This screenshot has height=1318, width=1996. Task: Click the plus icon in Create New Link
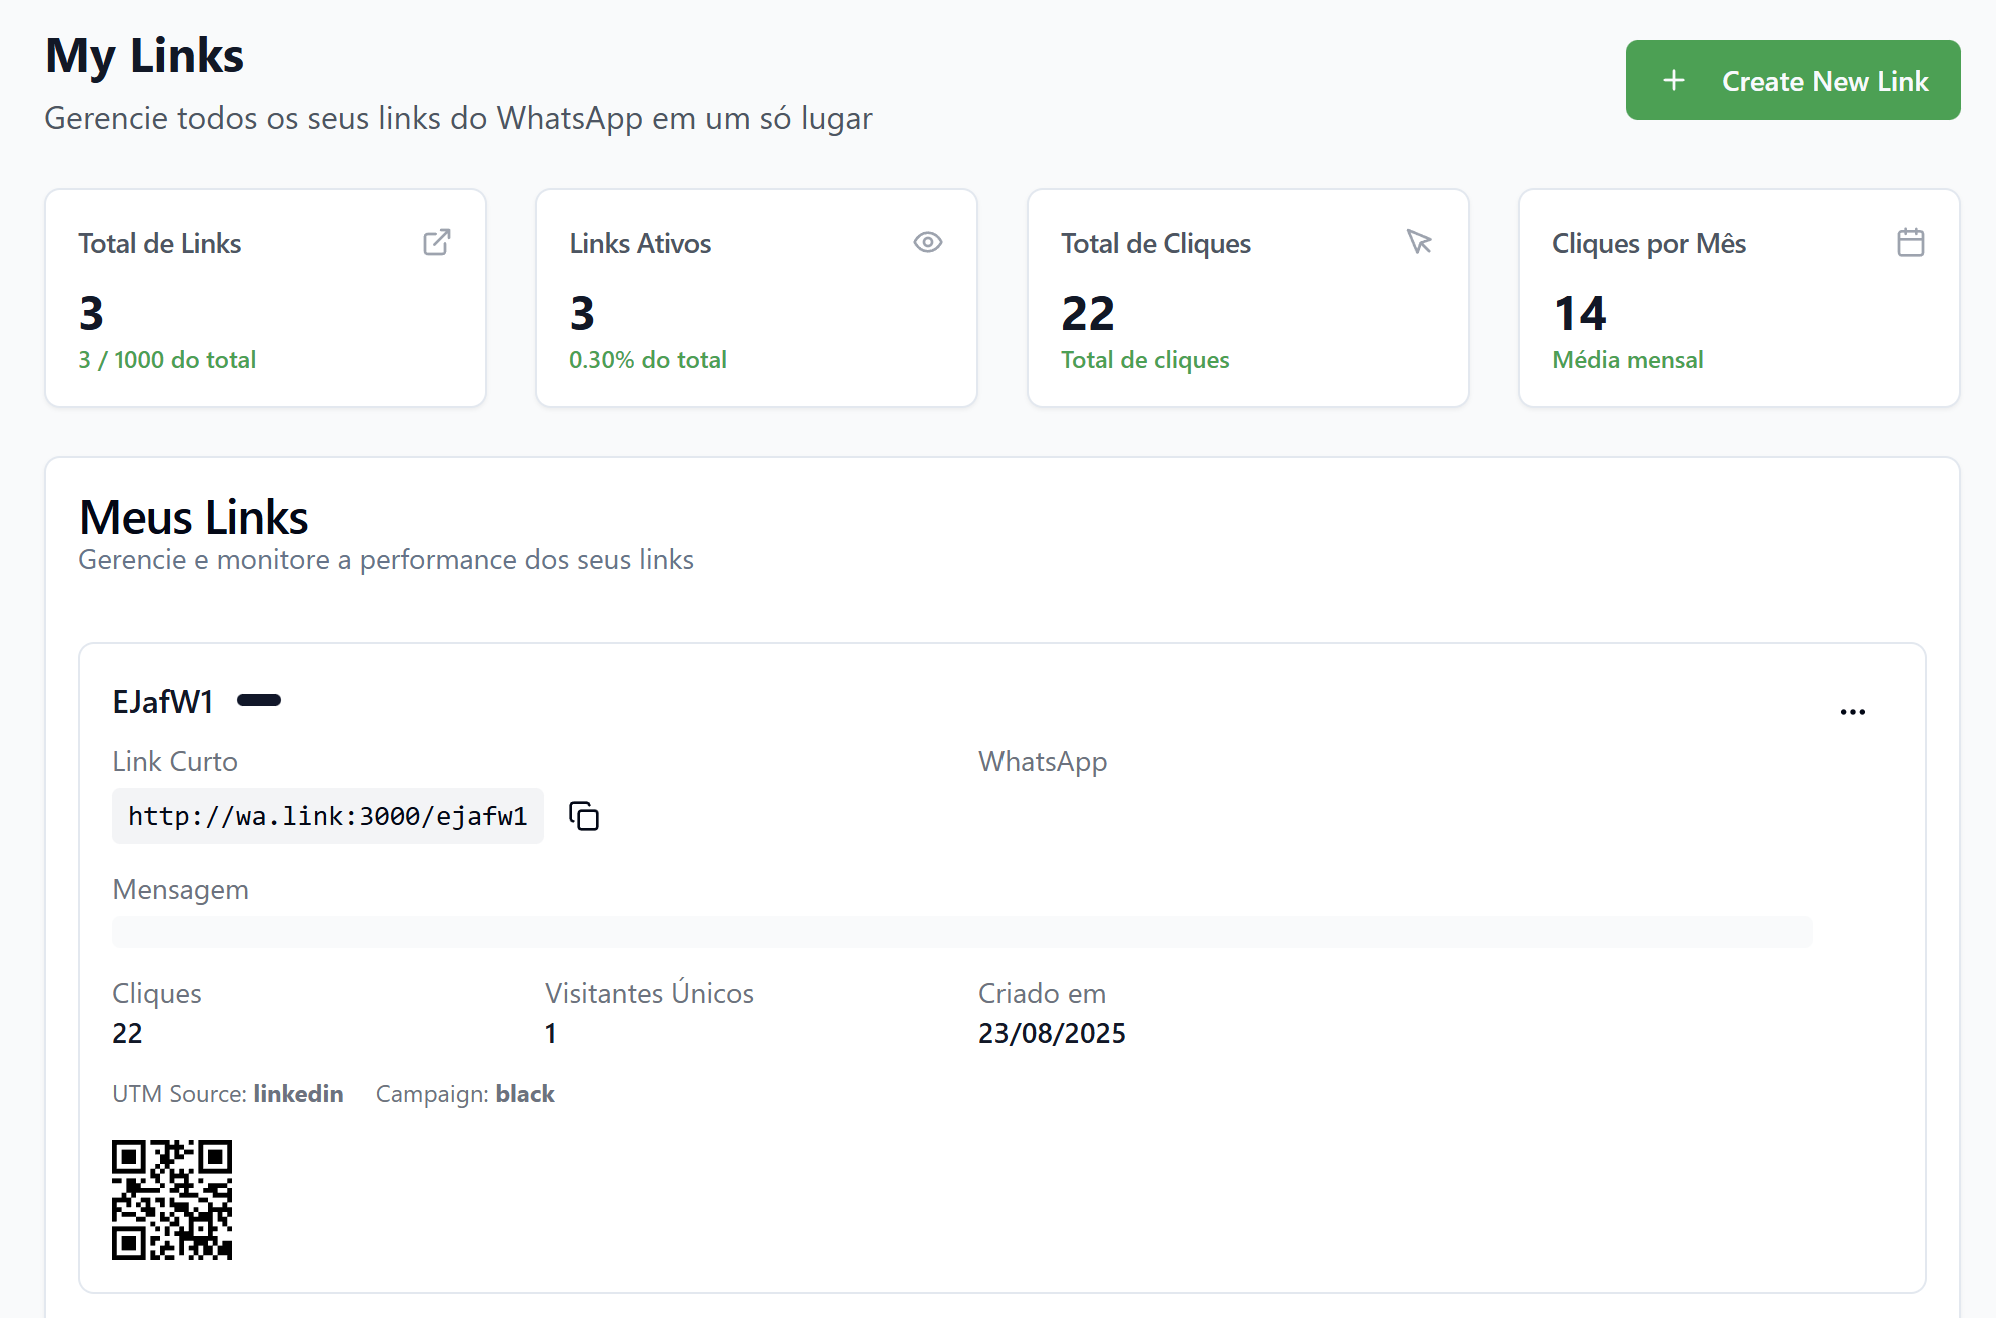(x=1674, y=80)
